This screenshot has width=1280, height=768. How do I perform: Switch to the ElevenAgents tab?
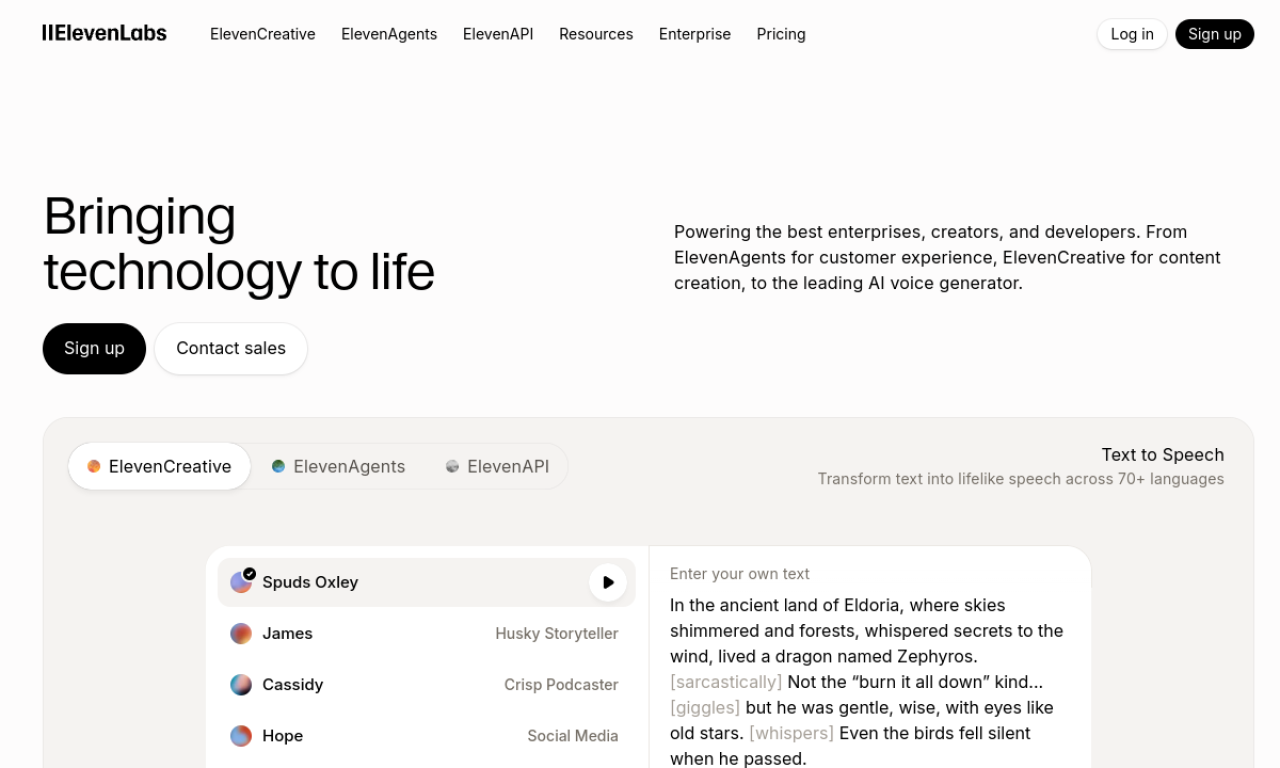tap(349, 465)
